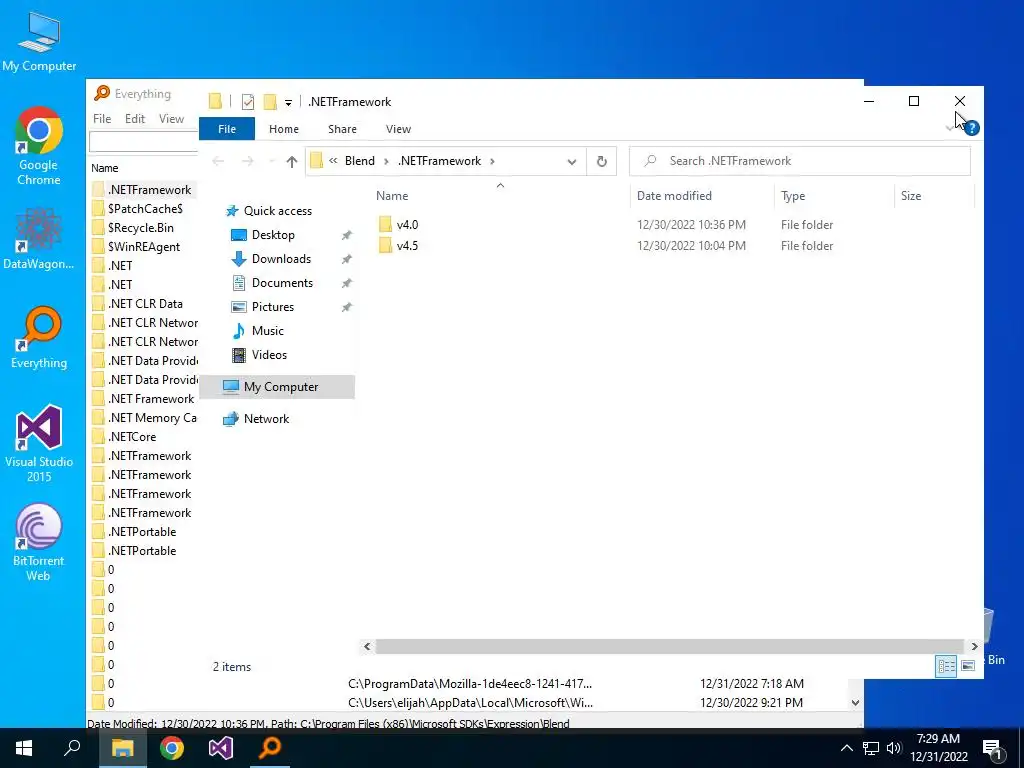Click the Refresh button in address bar

point(601,161)
